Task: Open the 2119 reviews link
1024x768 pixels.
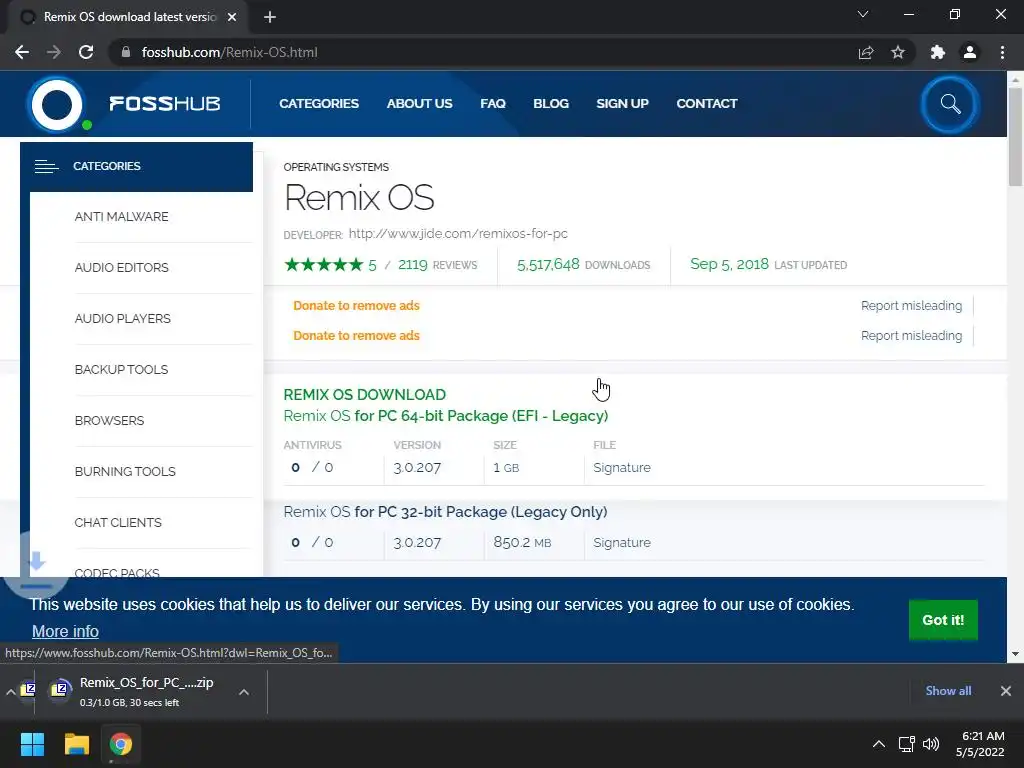Action: (x=438, y=264)
